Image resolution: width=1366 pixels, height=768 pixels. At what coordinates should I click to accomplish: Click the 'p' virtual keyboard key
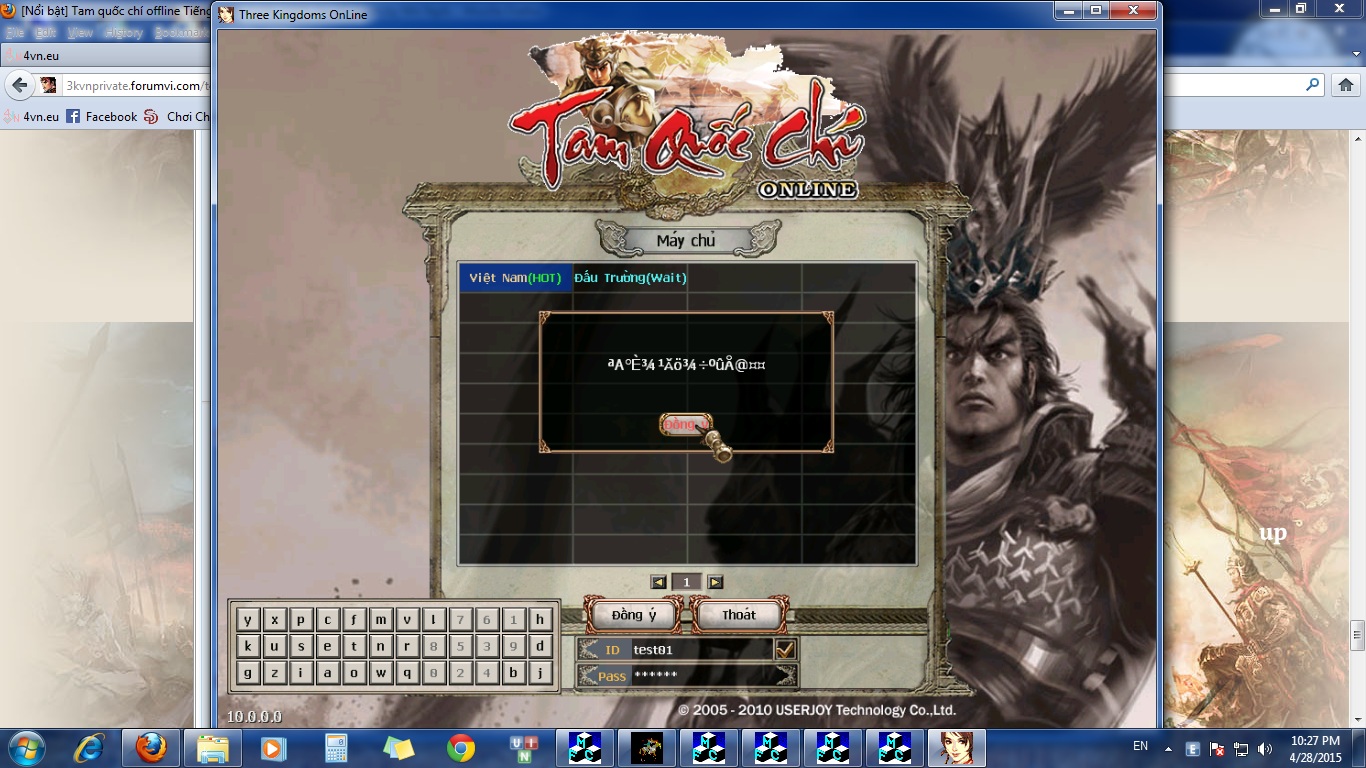[301, 619]
